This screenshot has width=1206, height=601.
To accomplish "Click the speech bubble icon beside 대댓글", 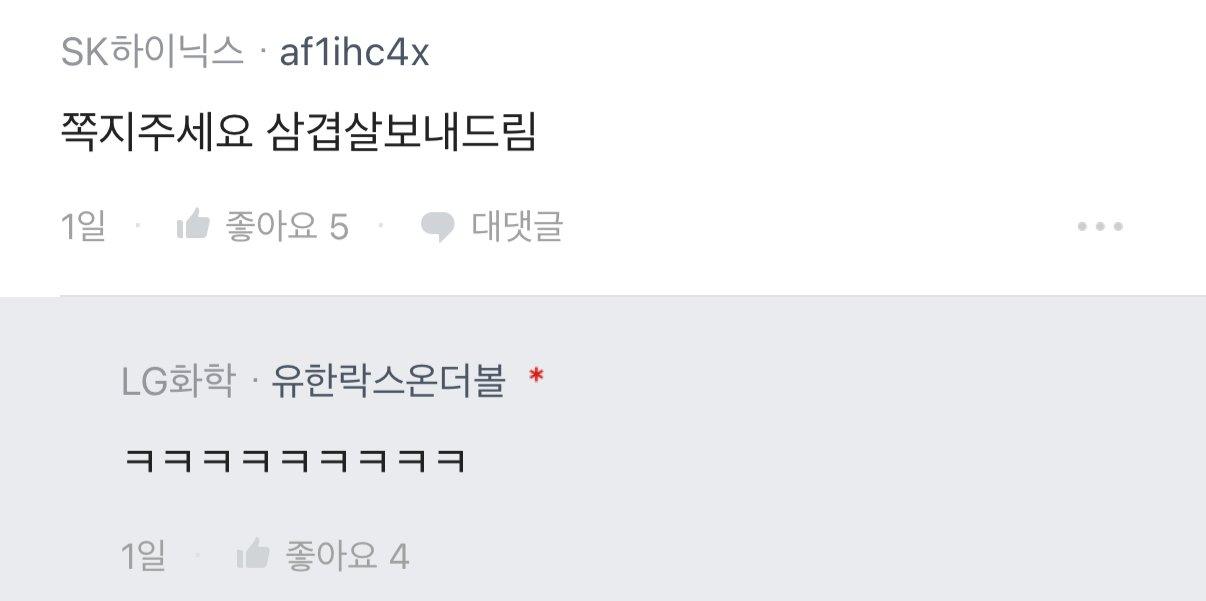I will click(437, 228).
